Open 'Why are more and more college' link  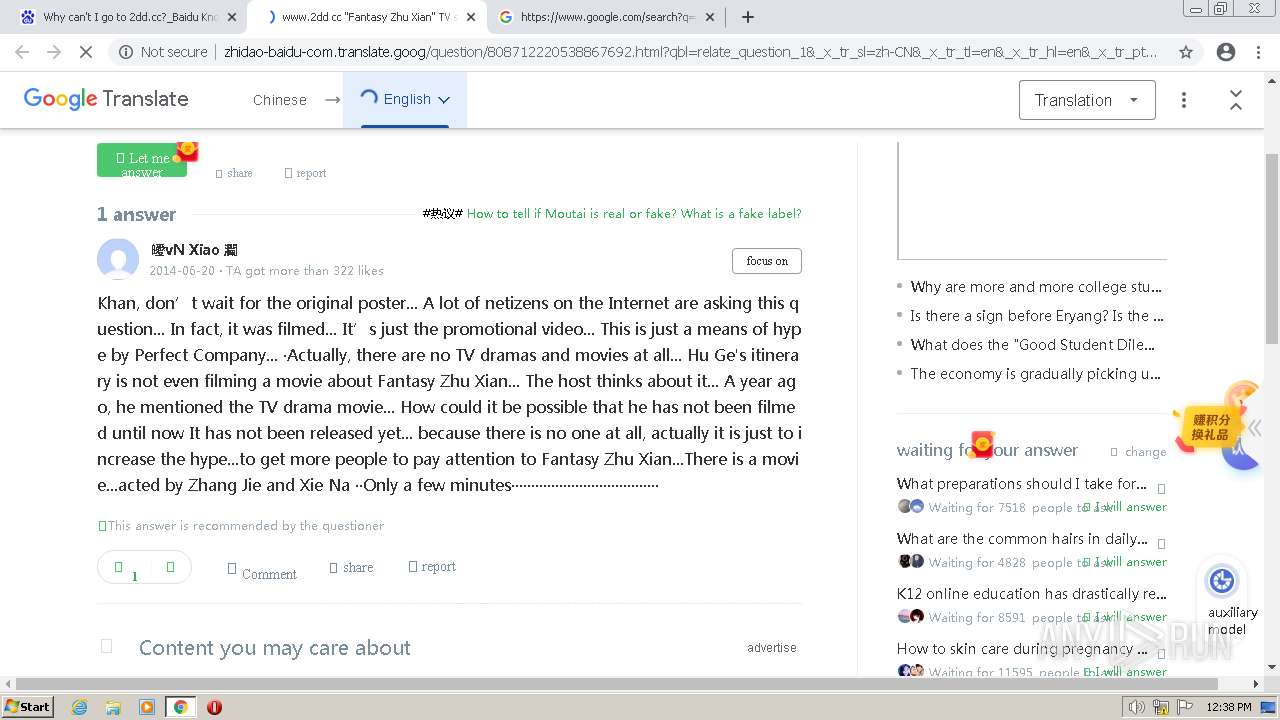1036,287
